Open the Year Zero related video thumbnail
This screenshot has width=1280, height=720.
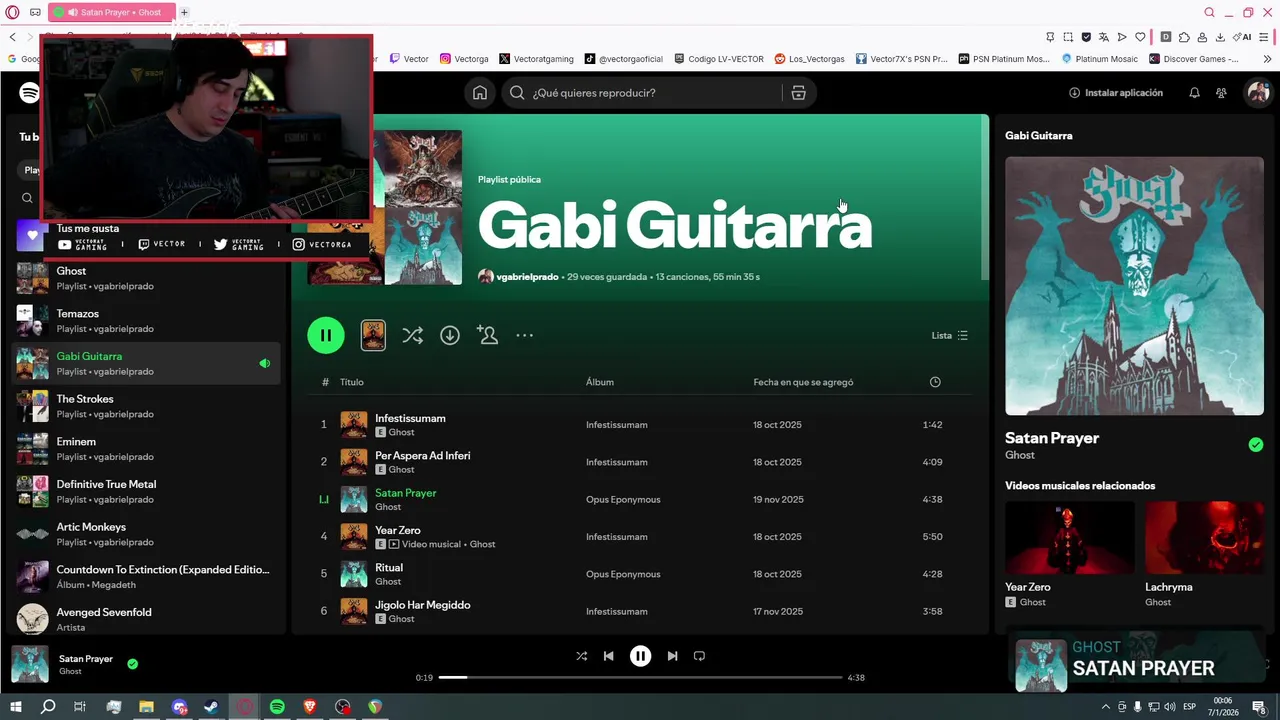1070,537
